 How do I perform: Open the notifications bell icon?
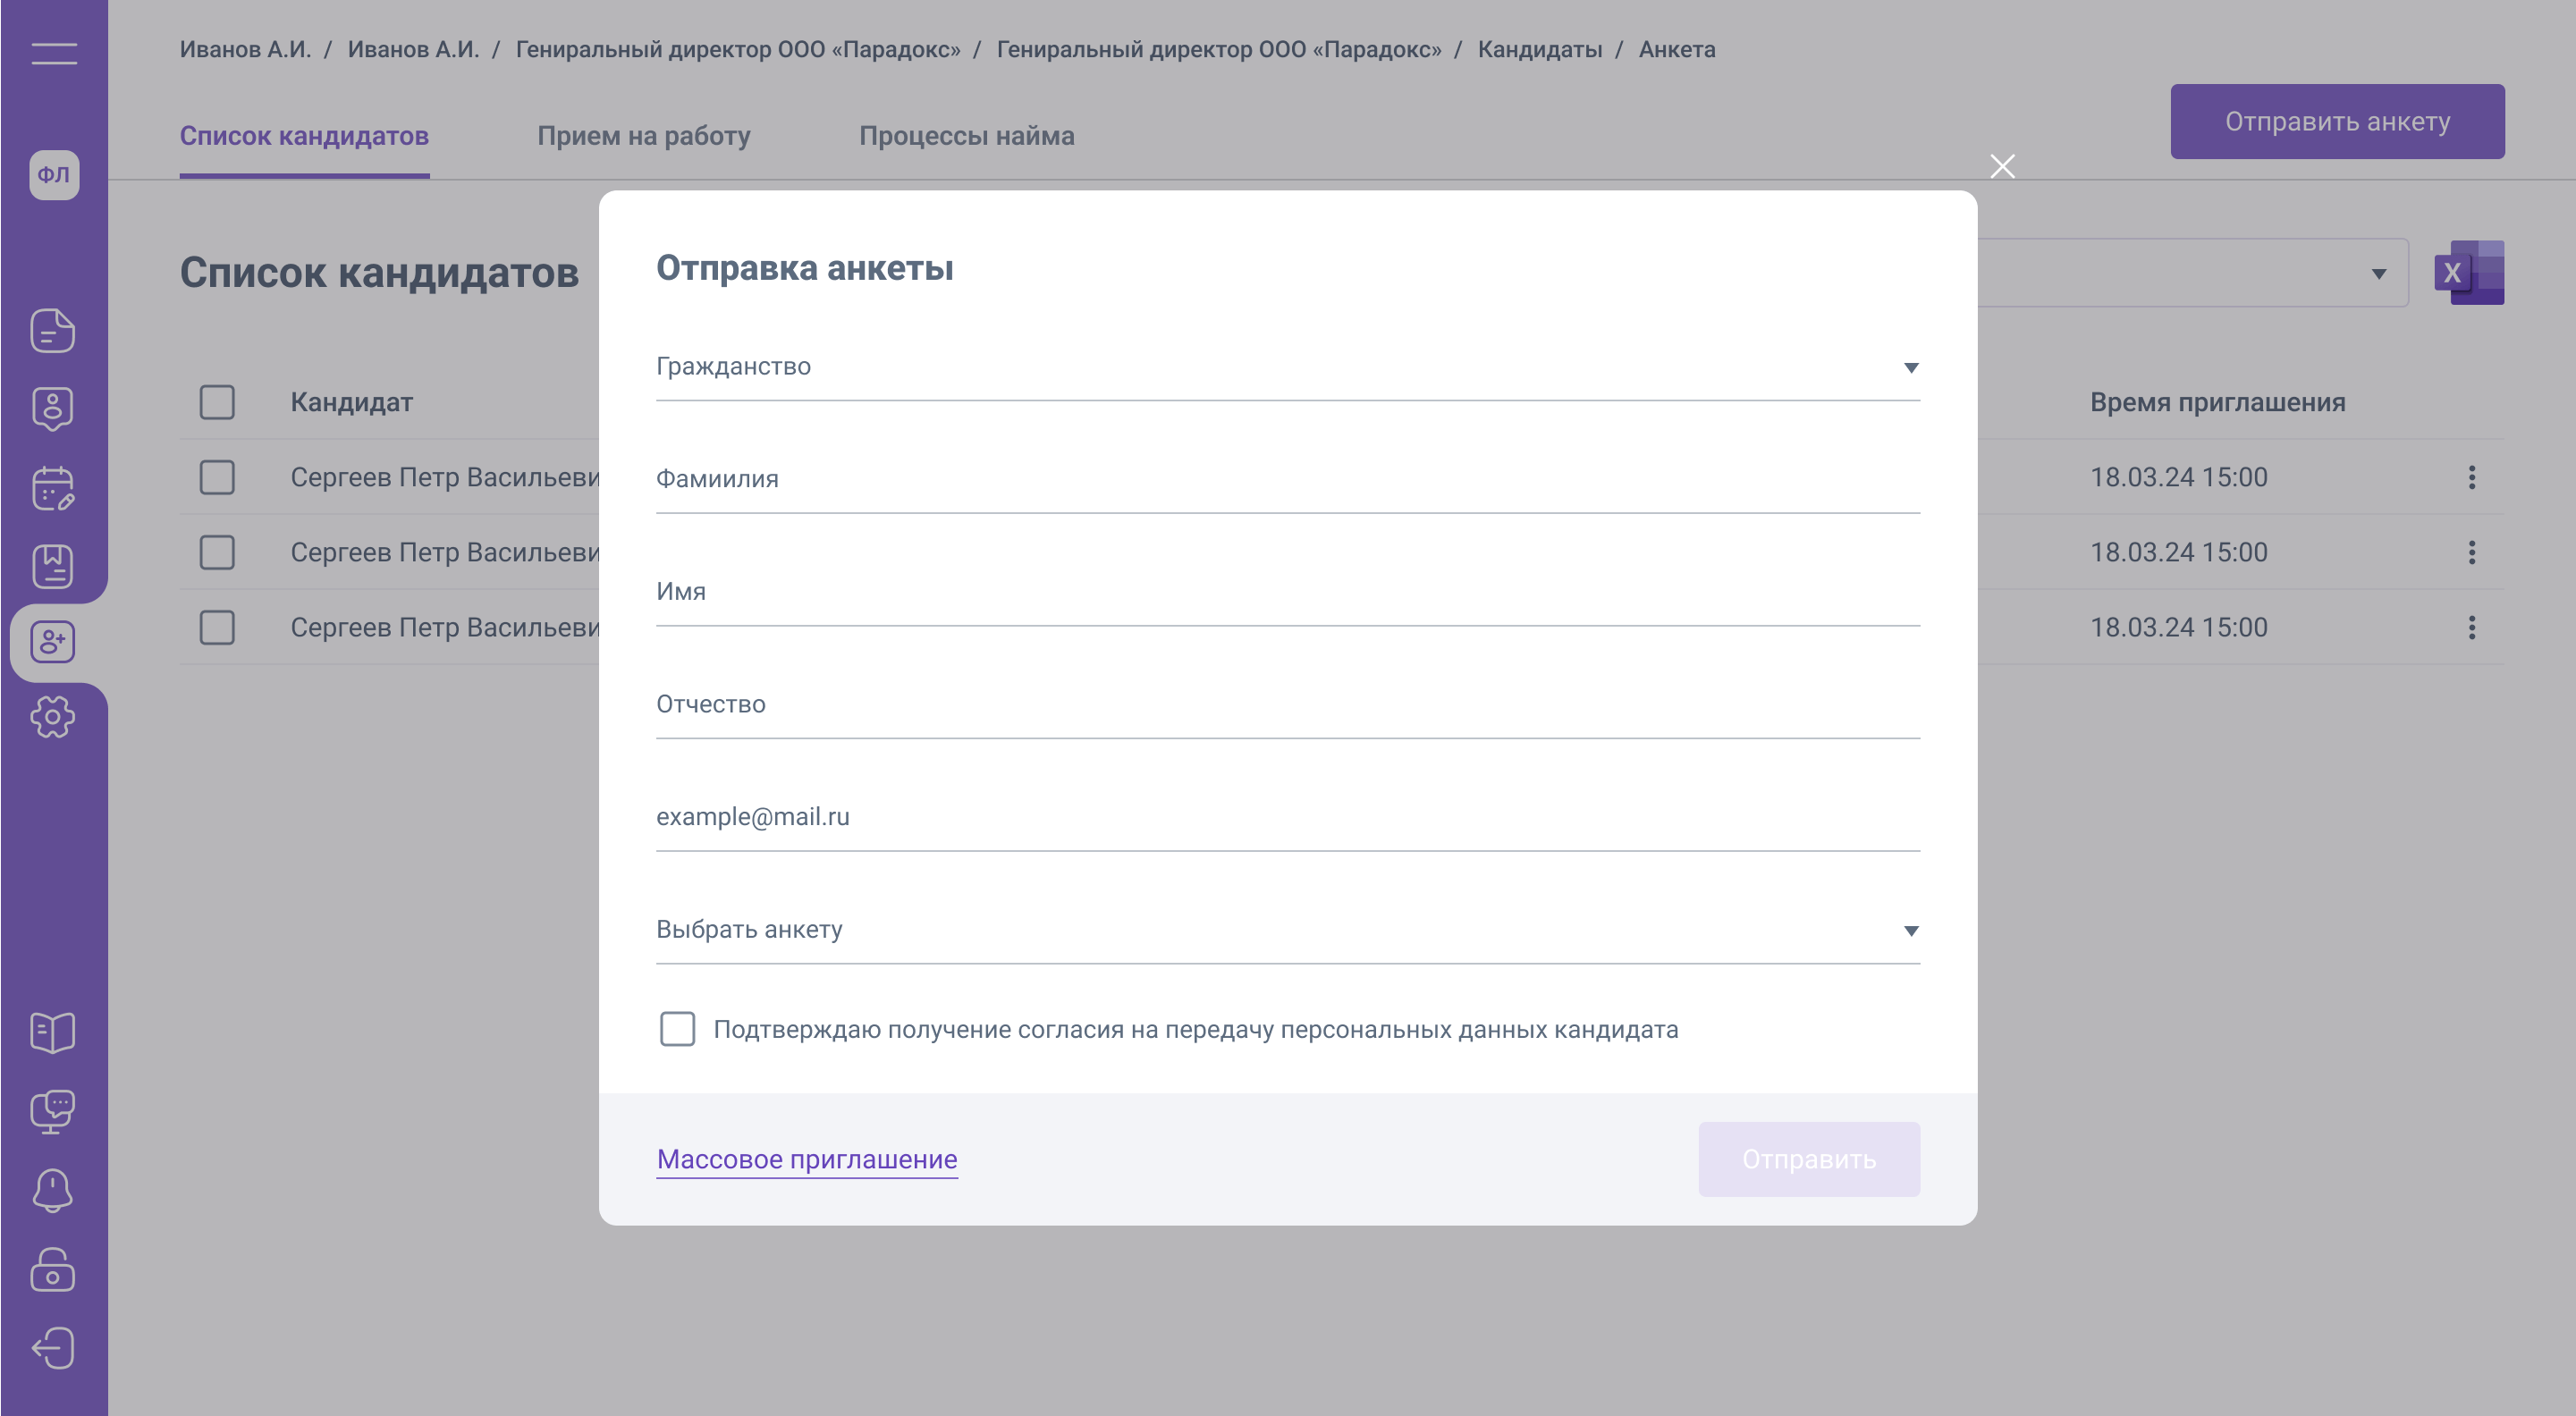[x=53, y=1190]
